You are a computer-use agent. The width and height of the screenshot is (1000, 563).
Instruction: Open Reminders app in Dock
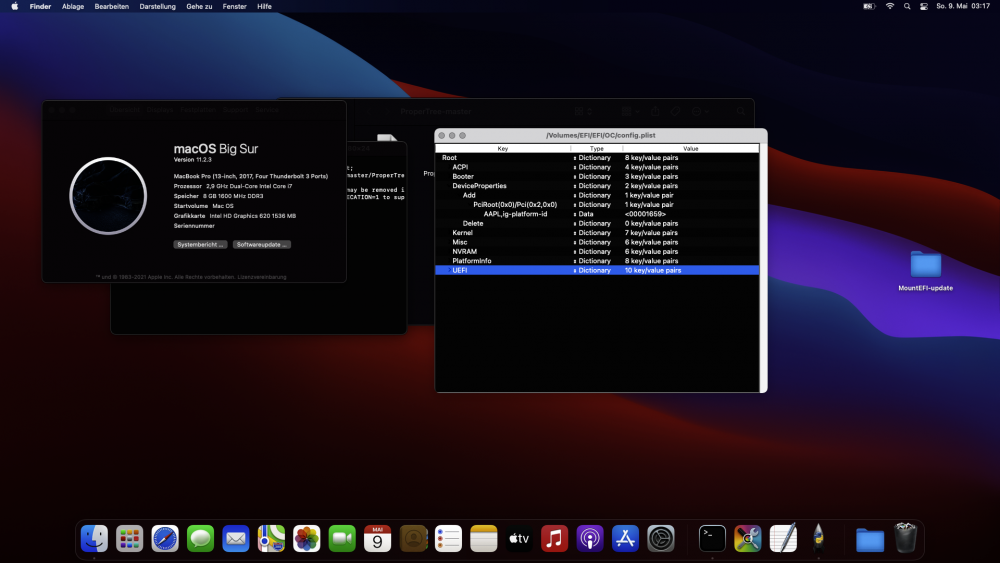coord(448,539)
